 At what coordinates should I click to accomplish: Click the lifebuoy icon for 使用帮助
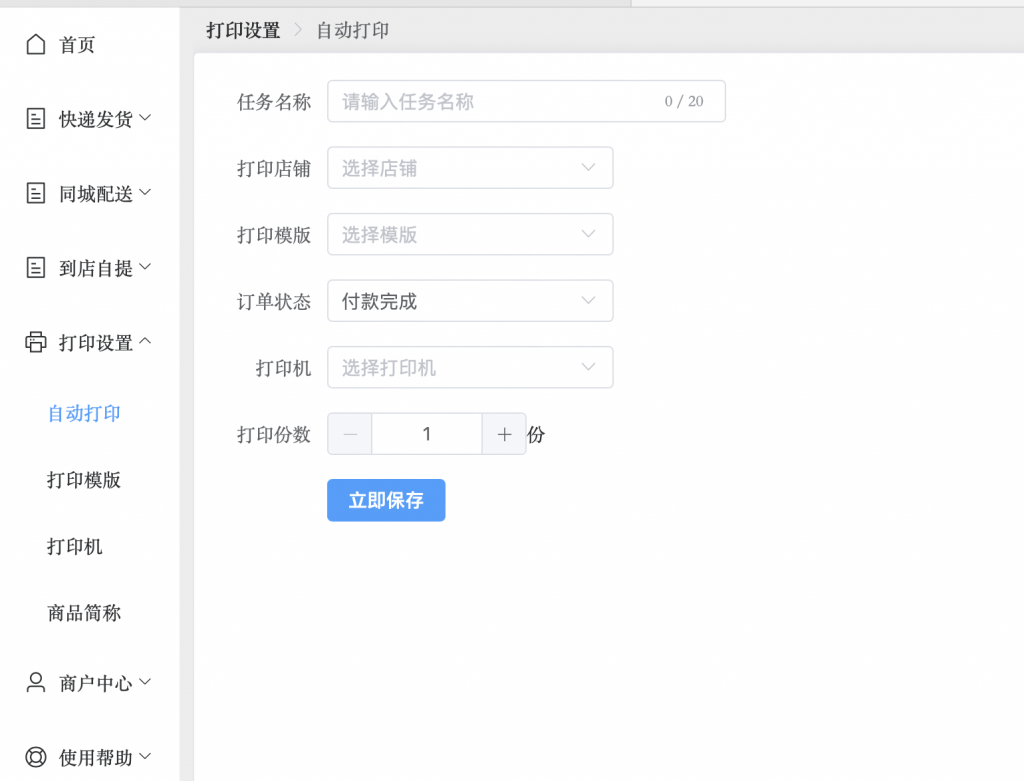[36, 757]
